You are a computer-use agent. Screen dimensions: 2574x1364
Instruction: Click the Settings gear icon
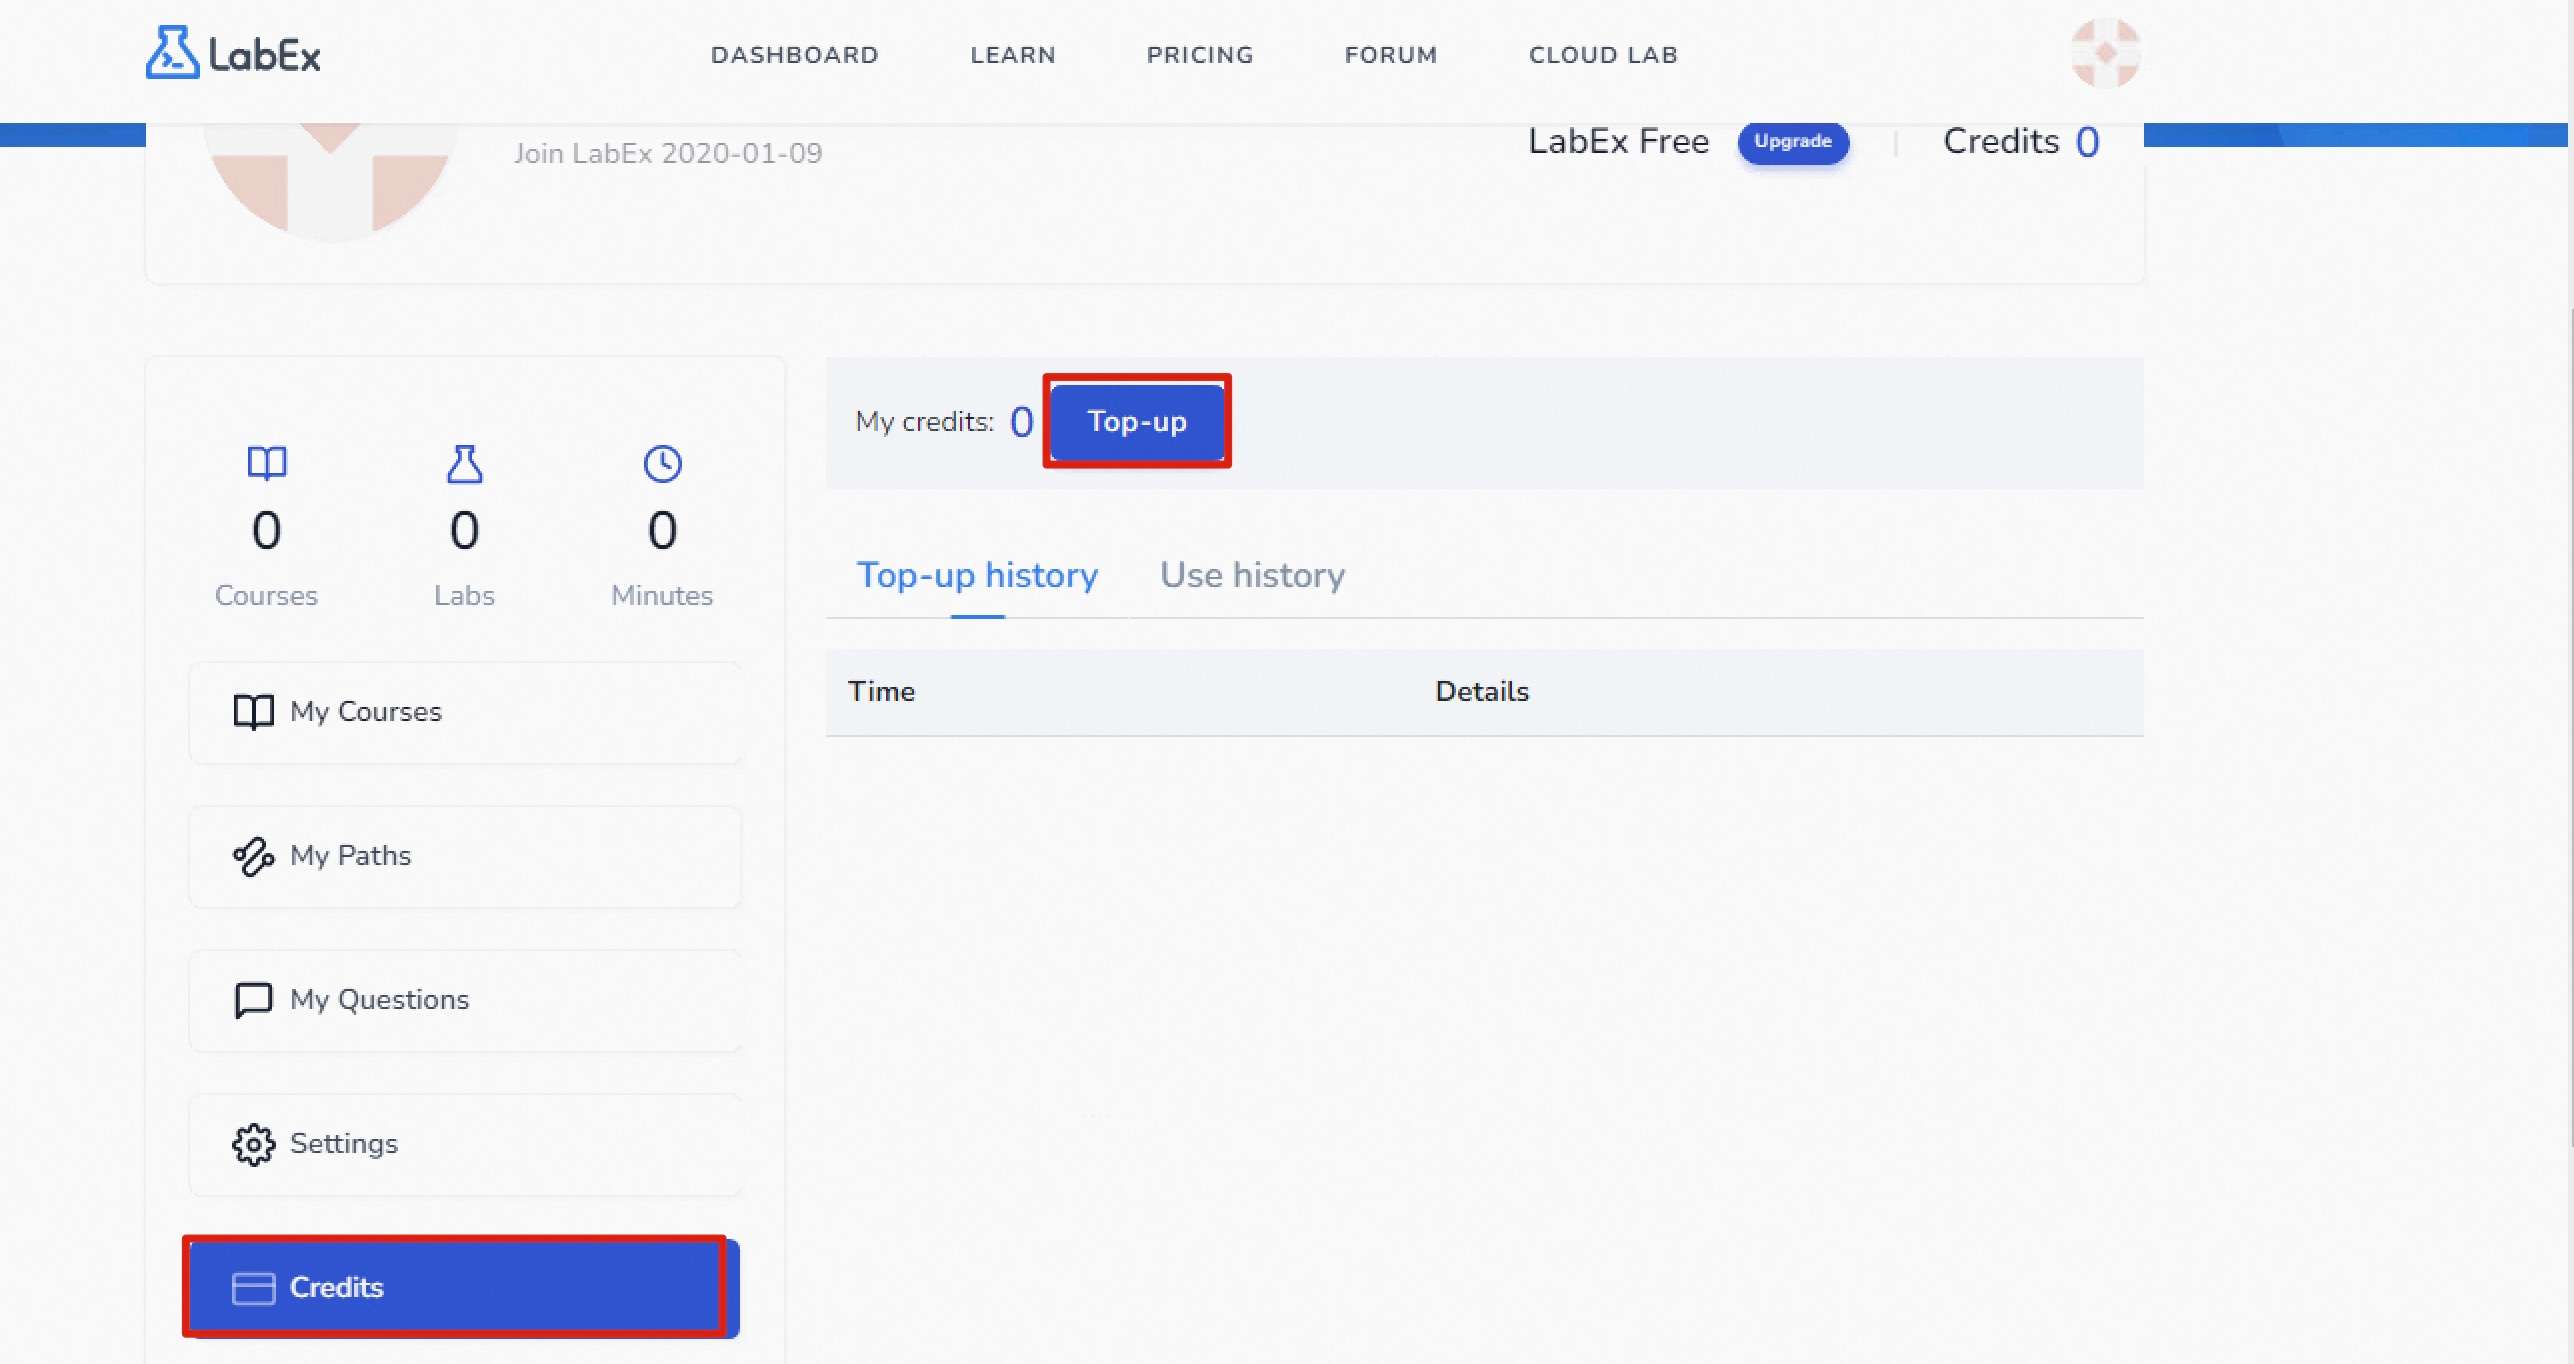click(x=253, y=1144)
